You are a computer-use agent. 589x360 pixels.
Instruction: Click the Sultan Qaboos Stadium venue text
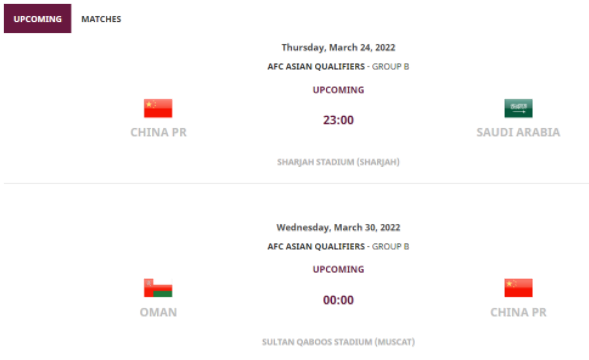tap(338, 342)
